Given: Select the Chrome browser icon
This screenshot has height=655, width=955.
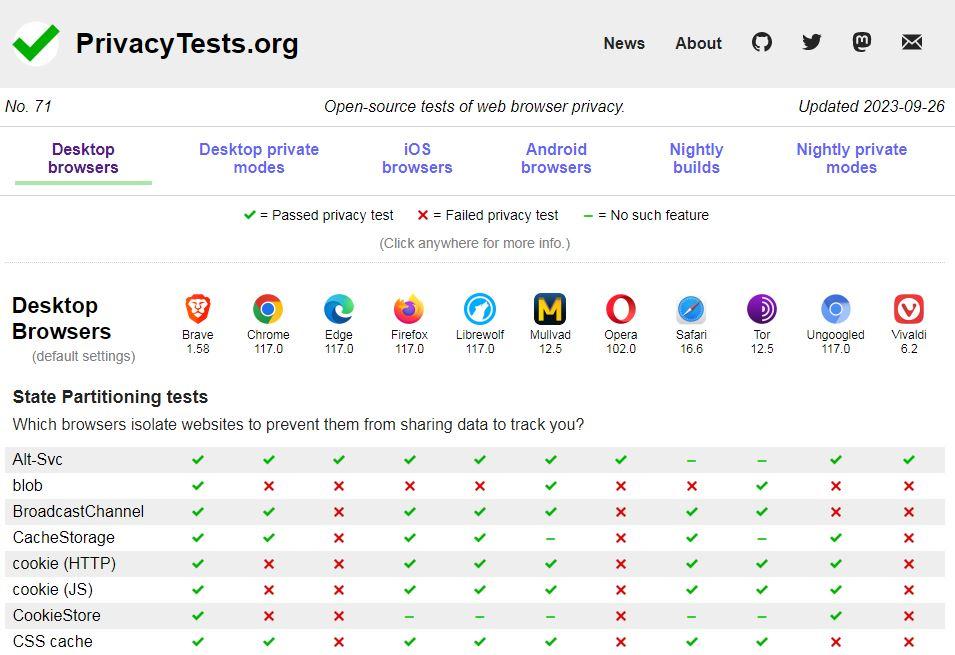Looking at the screenshot, I should (x=268, y=309).
